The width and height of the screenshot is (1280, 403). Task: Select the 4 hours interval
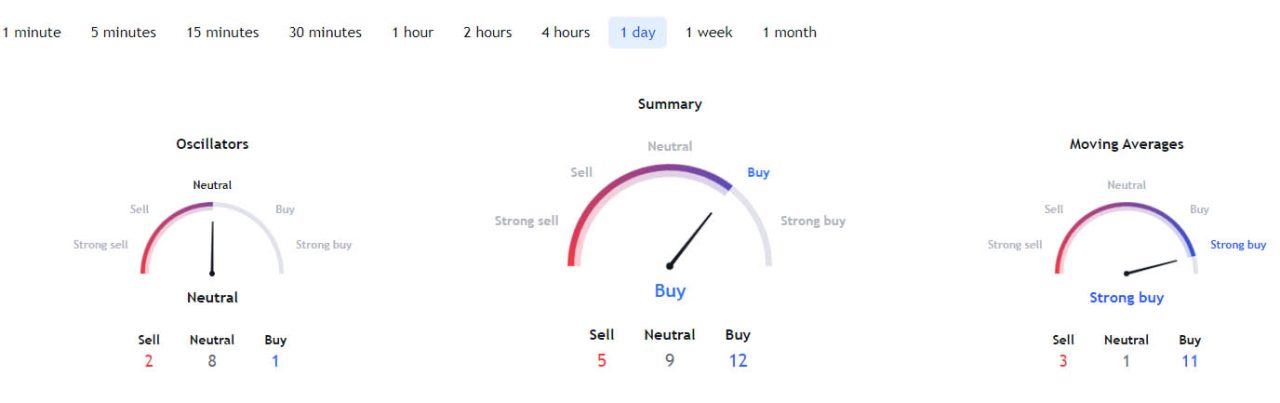(566, 32)
